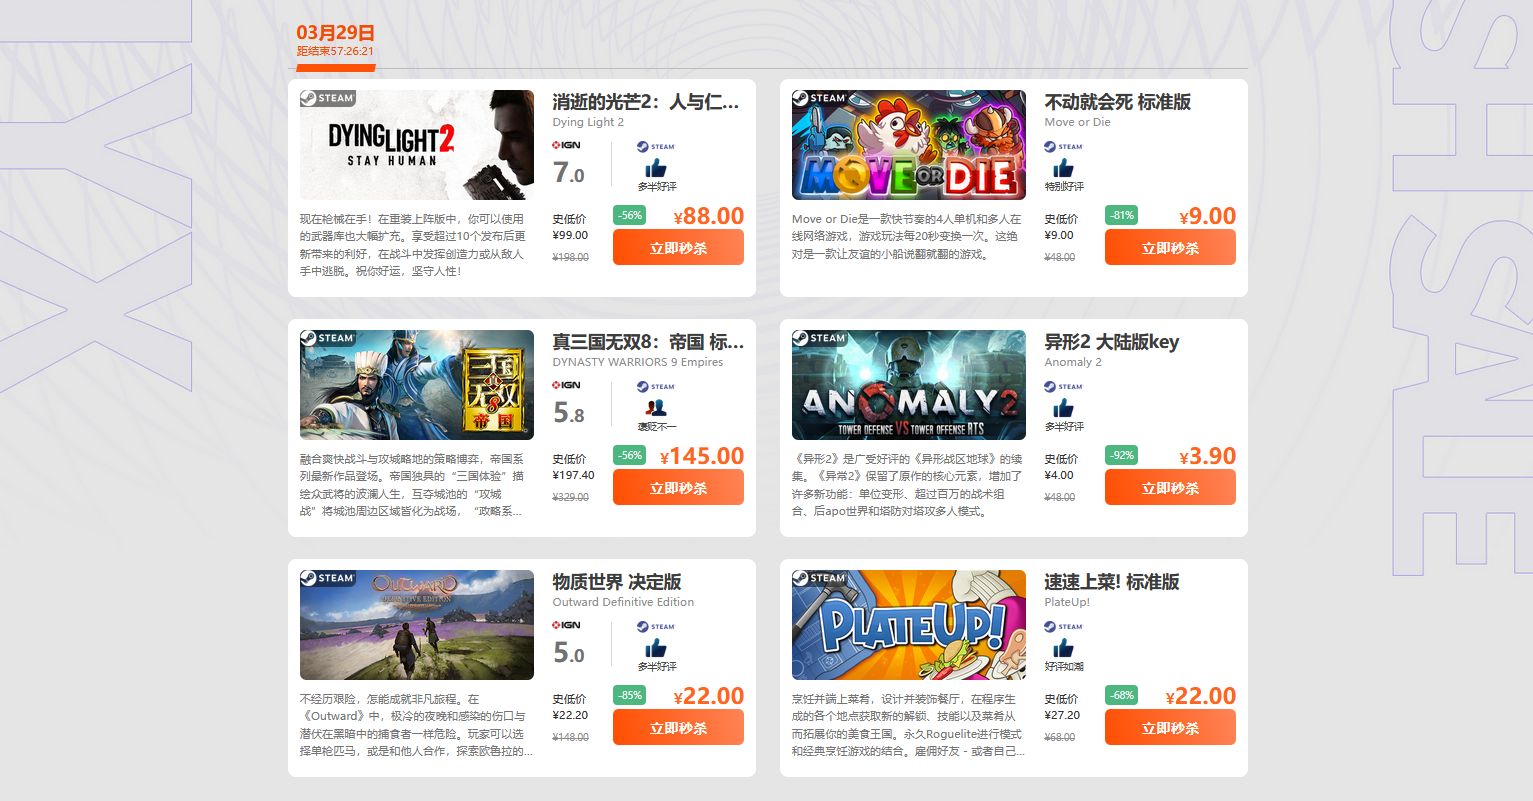Click the IGN 5.0 score for Outward

(x=569, y=653)
